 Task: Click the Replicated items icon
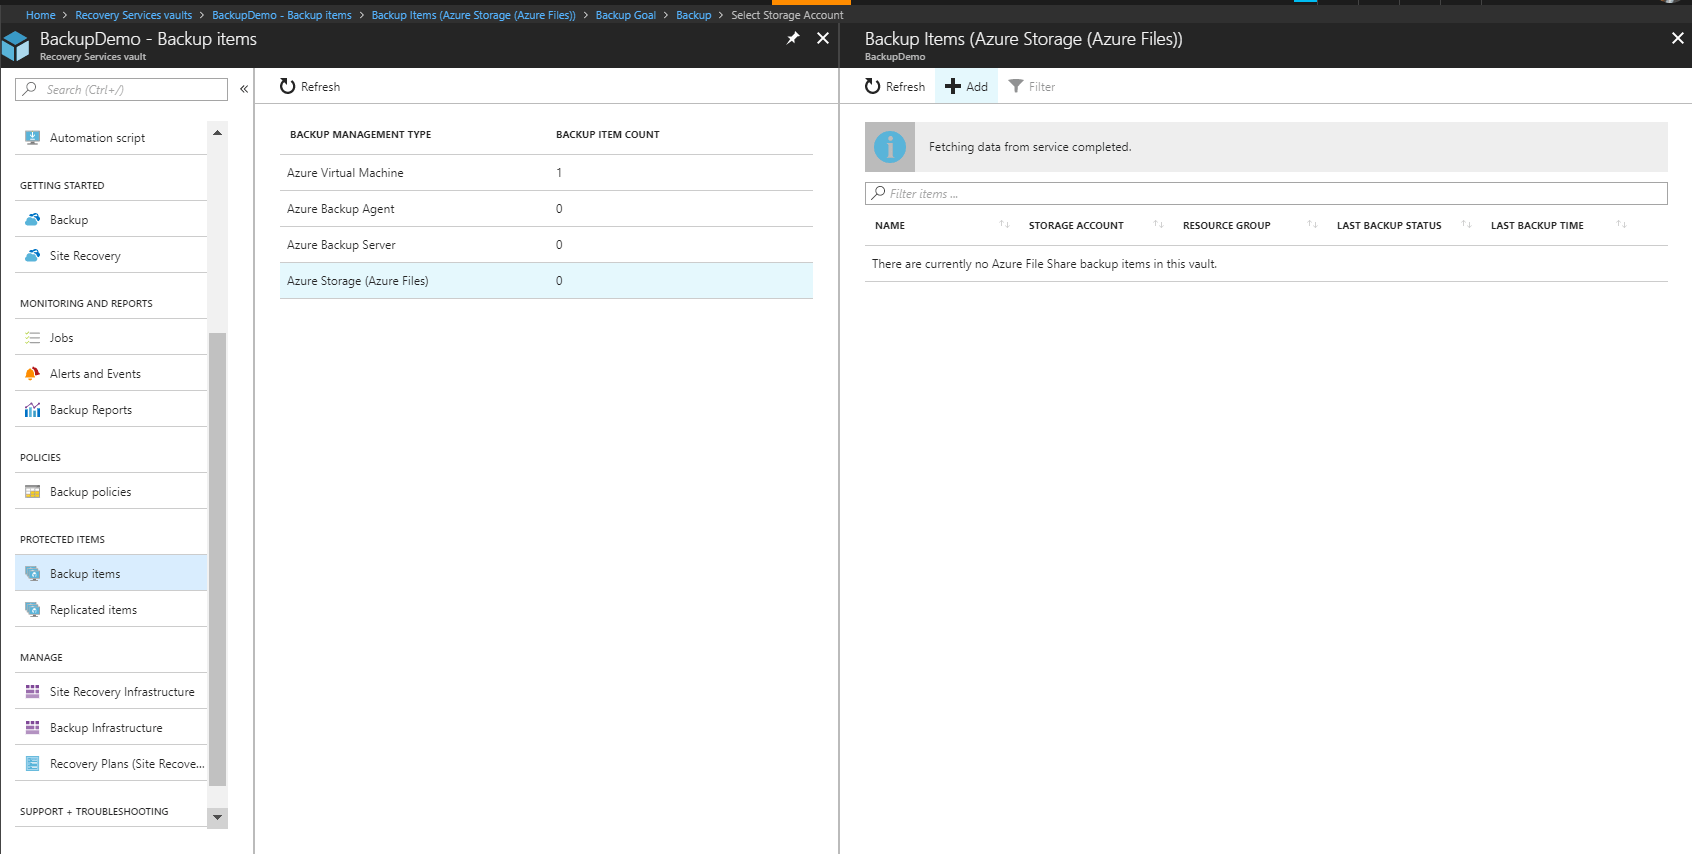click(x=32, y=610)
